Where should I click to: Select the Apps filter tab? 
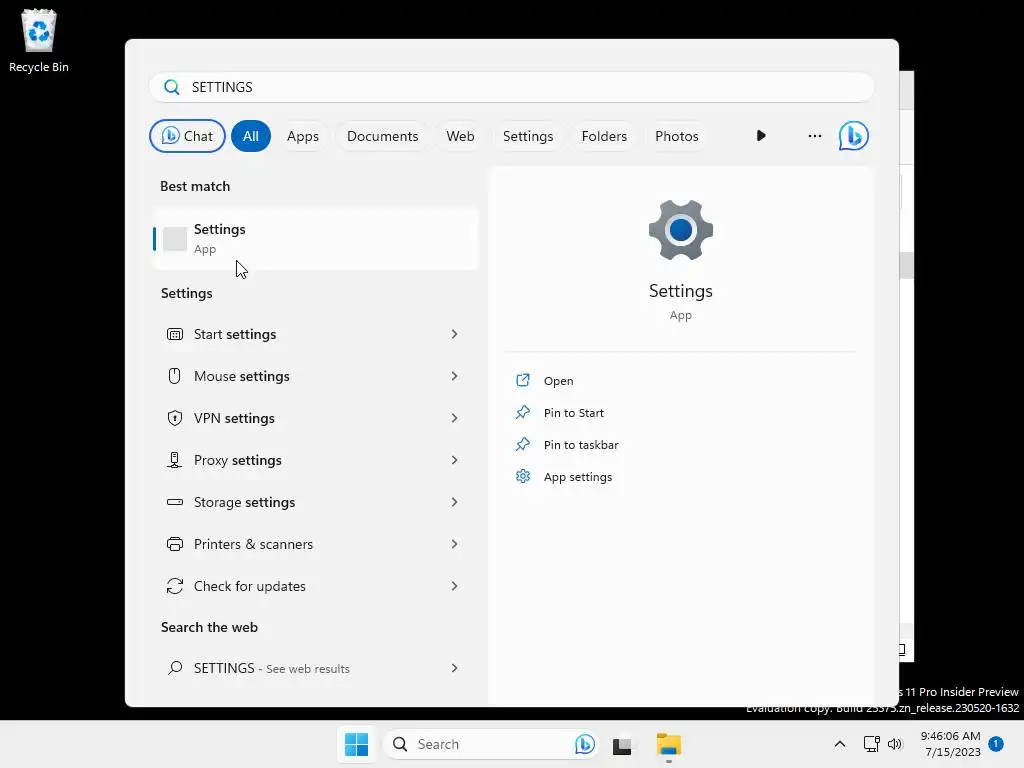(x=303, y=136)
